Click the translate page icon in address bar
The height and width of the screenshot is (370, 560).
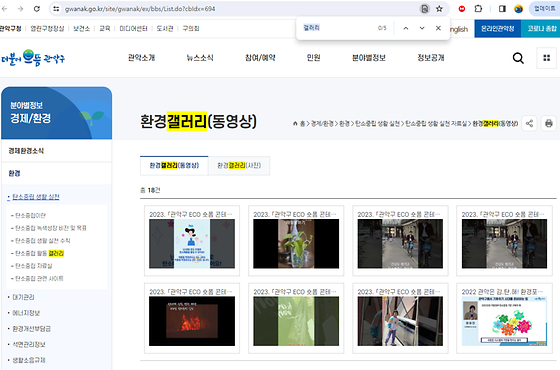tap(424, 9)
